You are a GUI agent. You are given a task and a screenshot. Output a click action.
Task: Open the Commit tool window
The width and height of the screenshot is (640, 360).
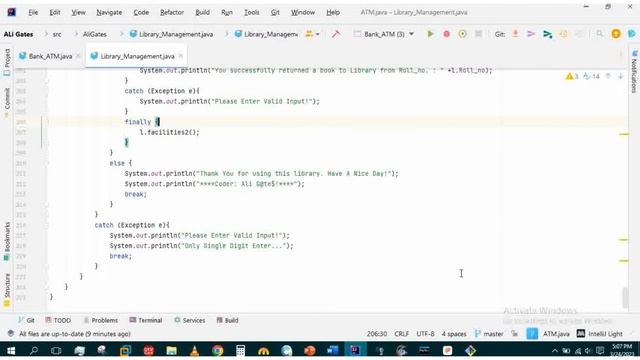click(7, 102)
